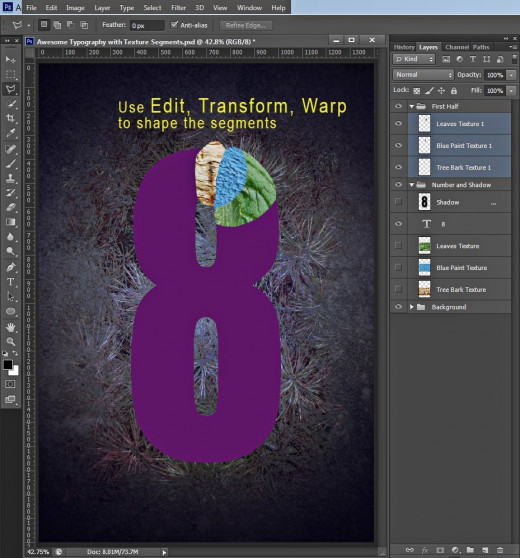Click the delete layer trash icon
Viewport: 520px width, 558px height.
click(x=500, y=550)
